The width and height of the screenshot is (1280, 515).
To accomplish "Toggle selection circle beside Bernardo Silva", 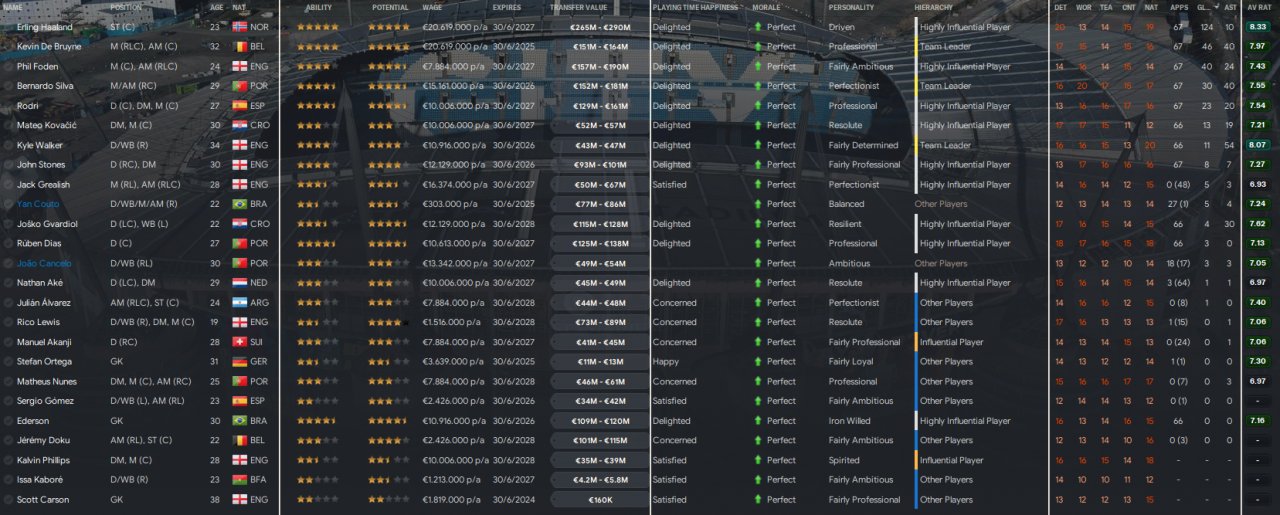I will pos(9,86).
